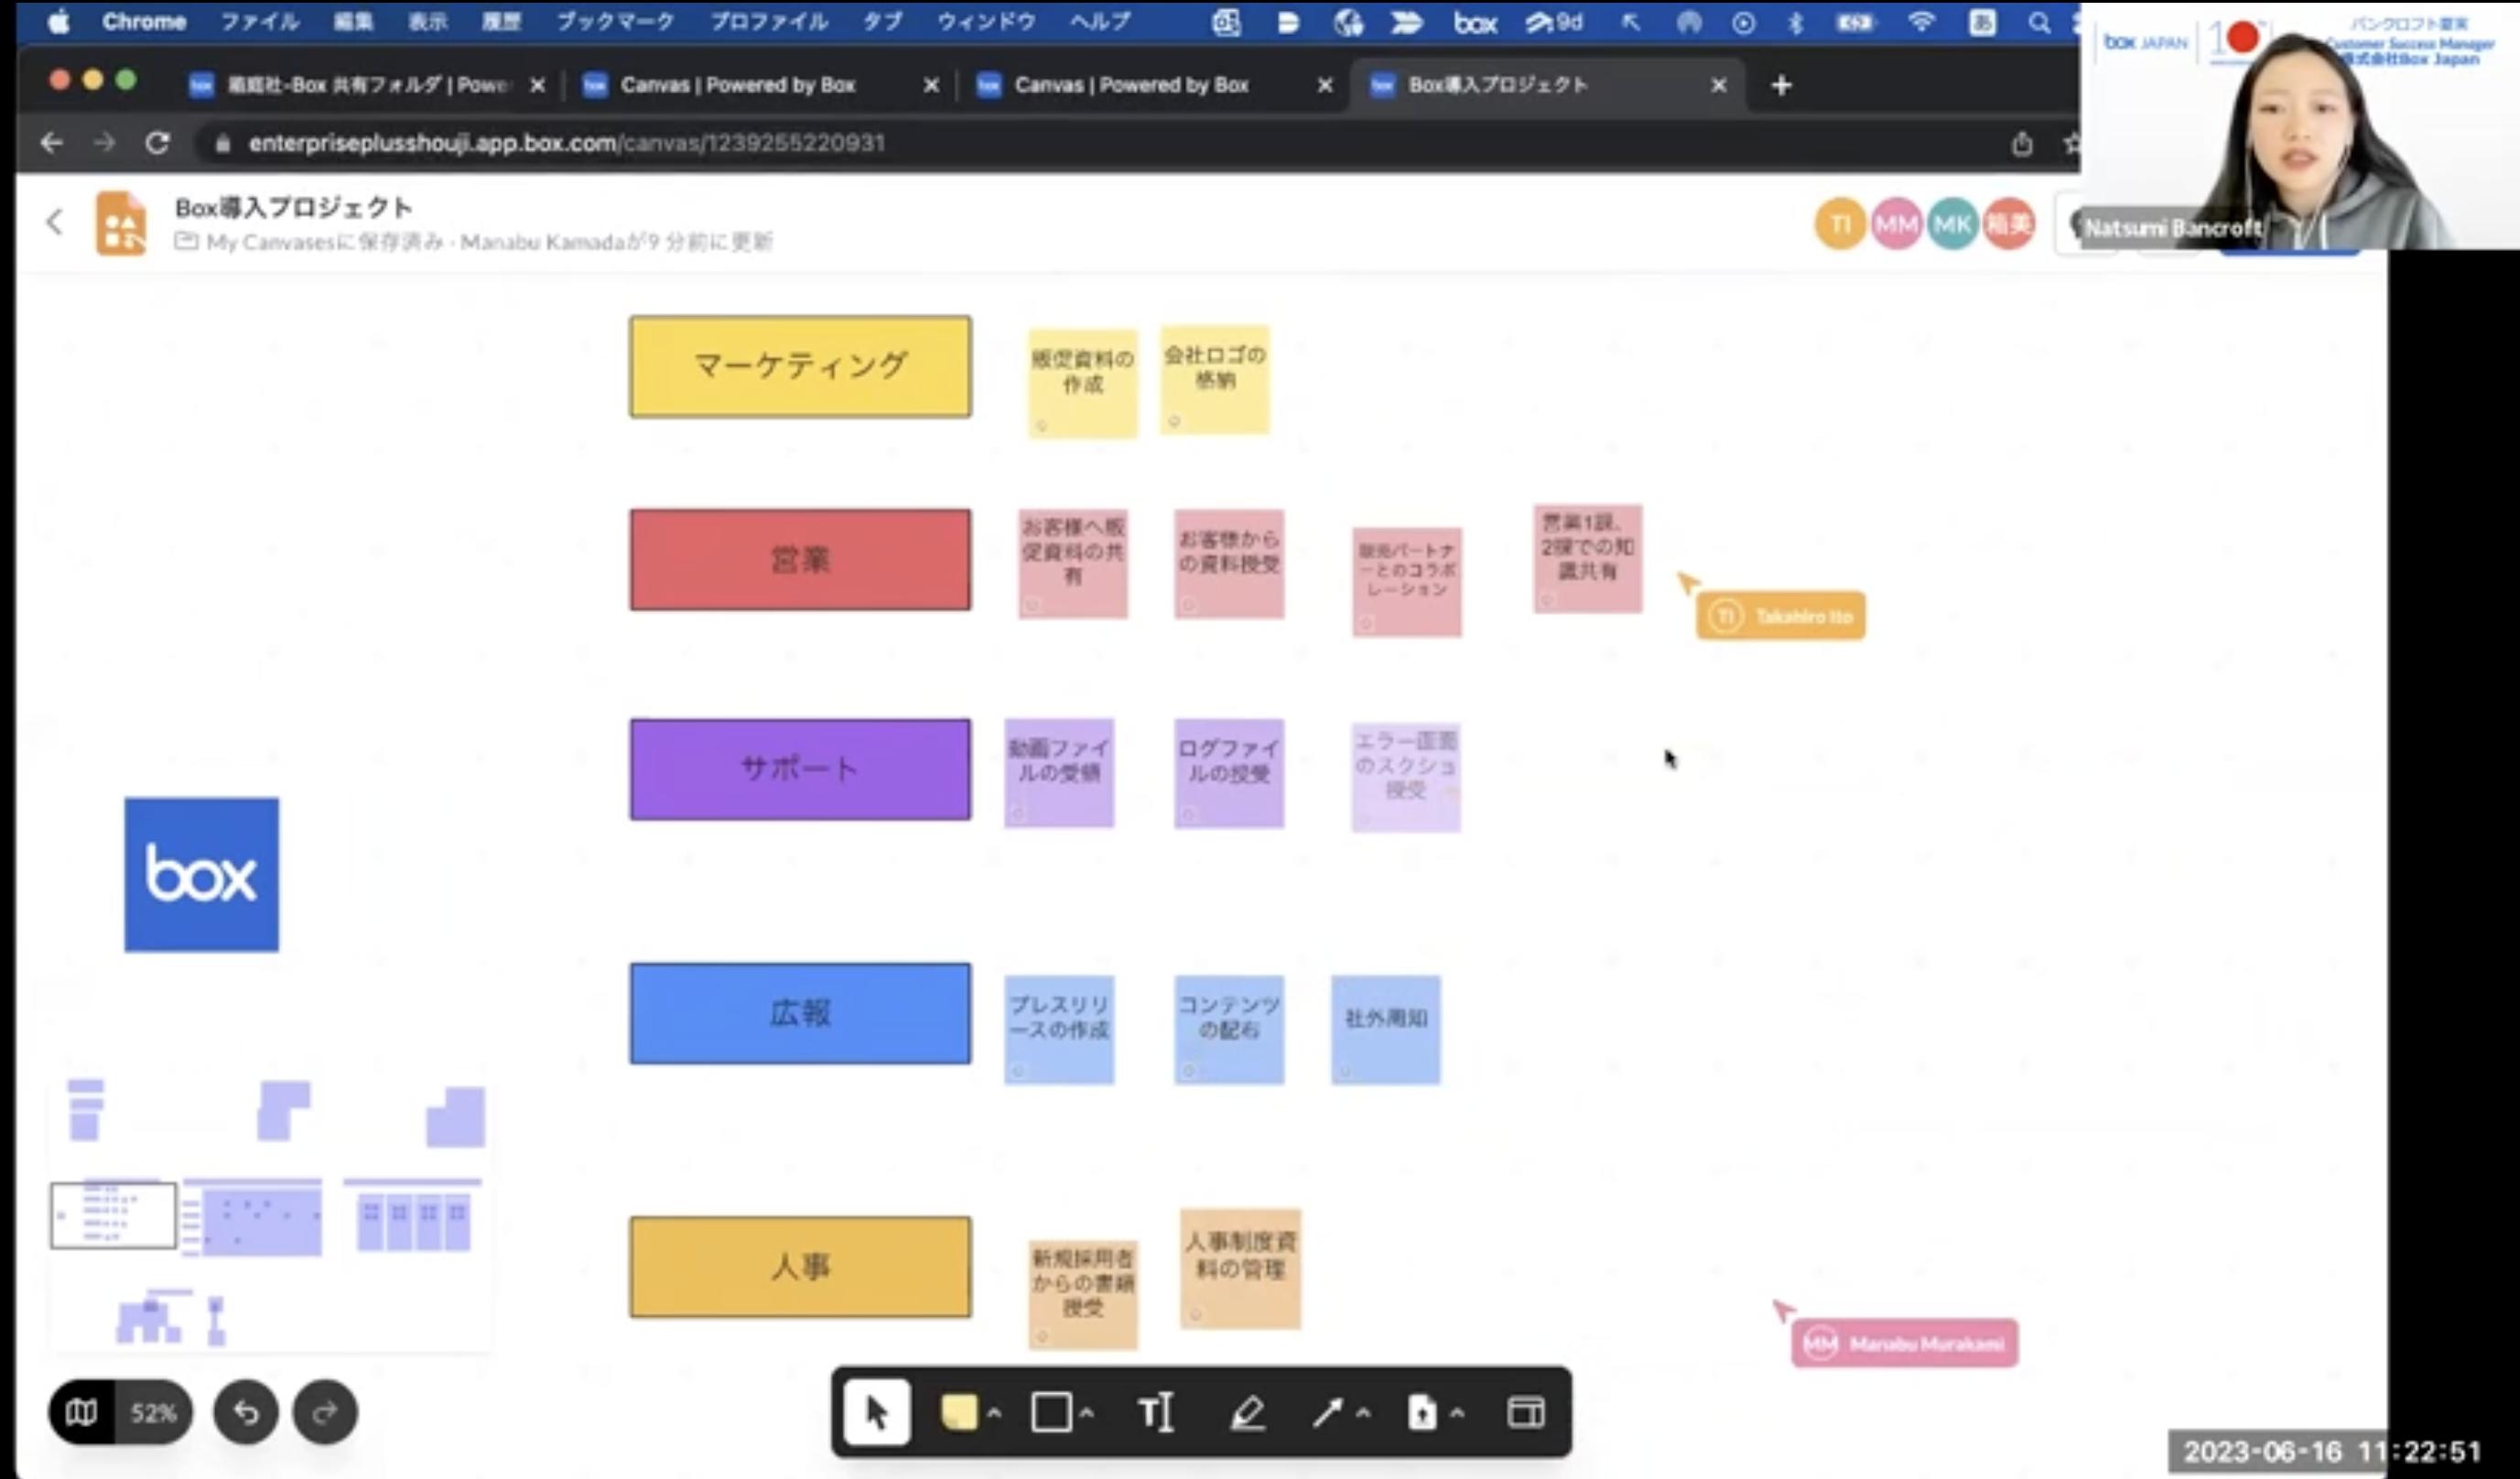
Task: Select the rectangle shape tool
Action: (x=1051, y=1412)
